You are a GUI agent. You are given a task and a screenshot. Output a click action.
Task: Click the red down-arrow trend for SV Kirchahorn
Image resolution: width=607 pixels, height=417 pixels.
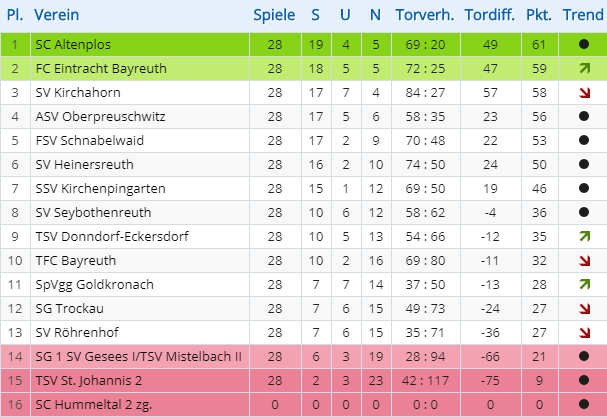coord(583,93)
